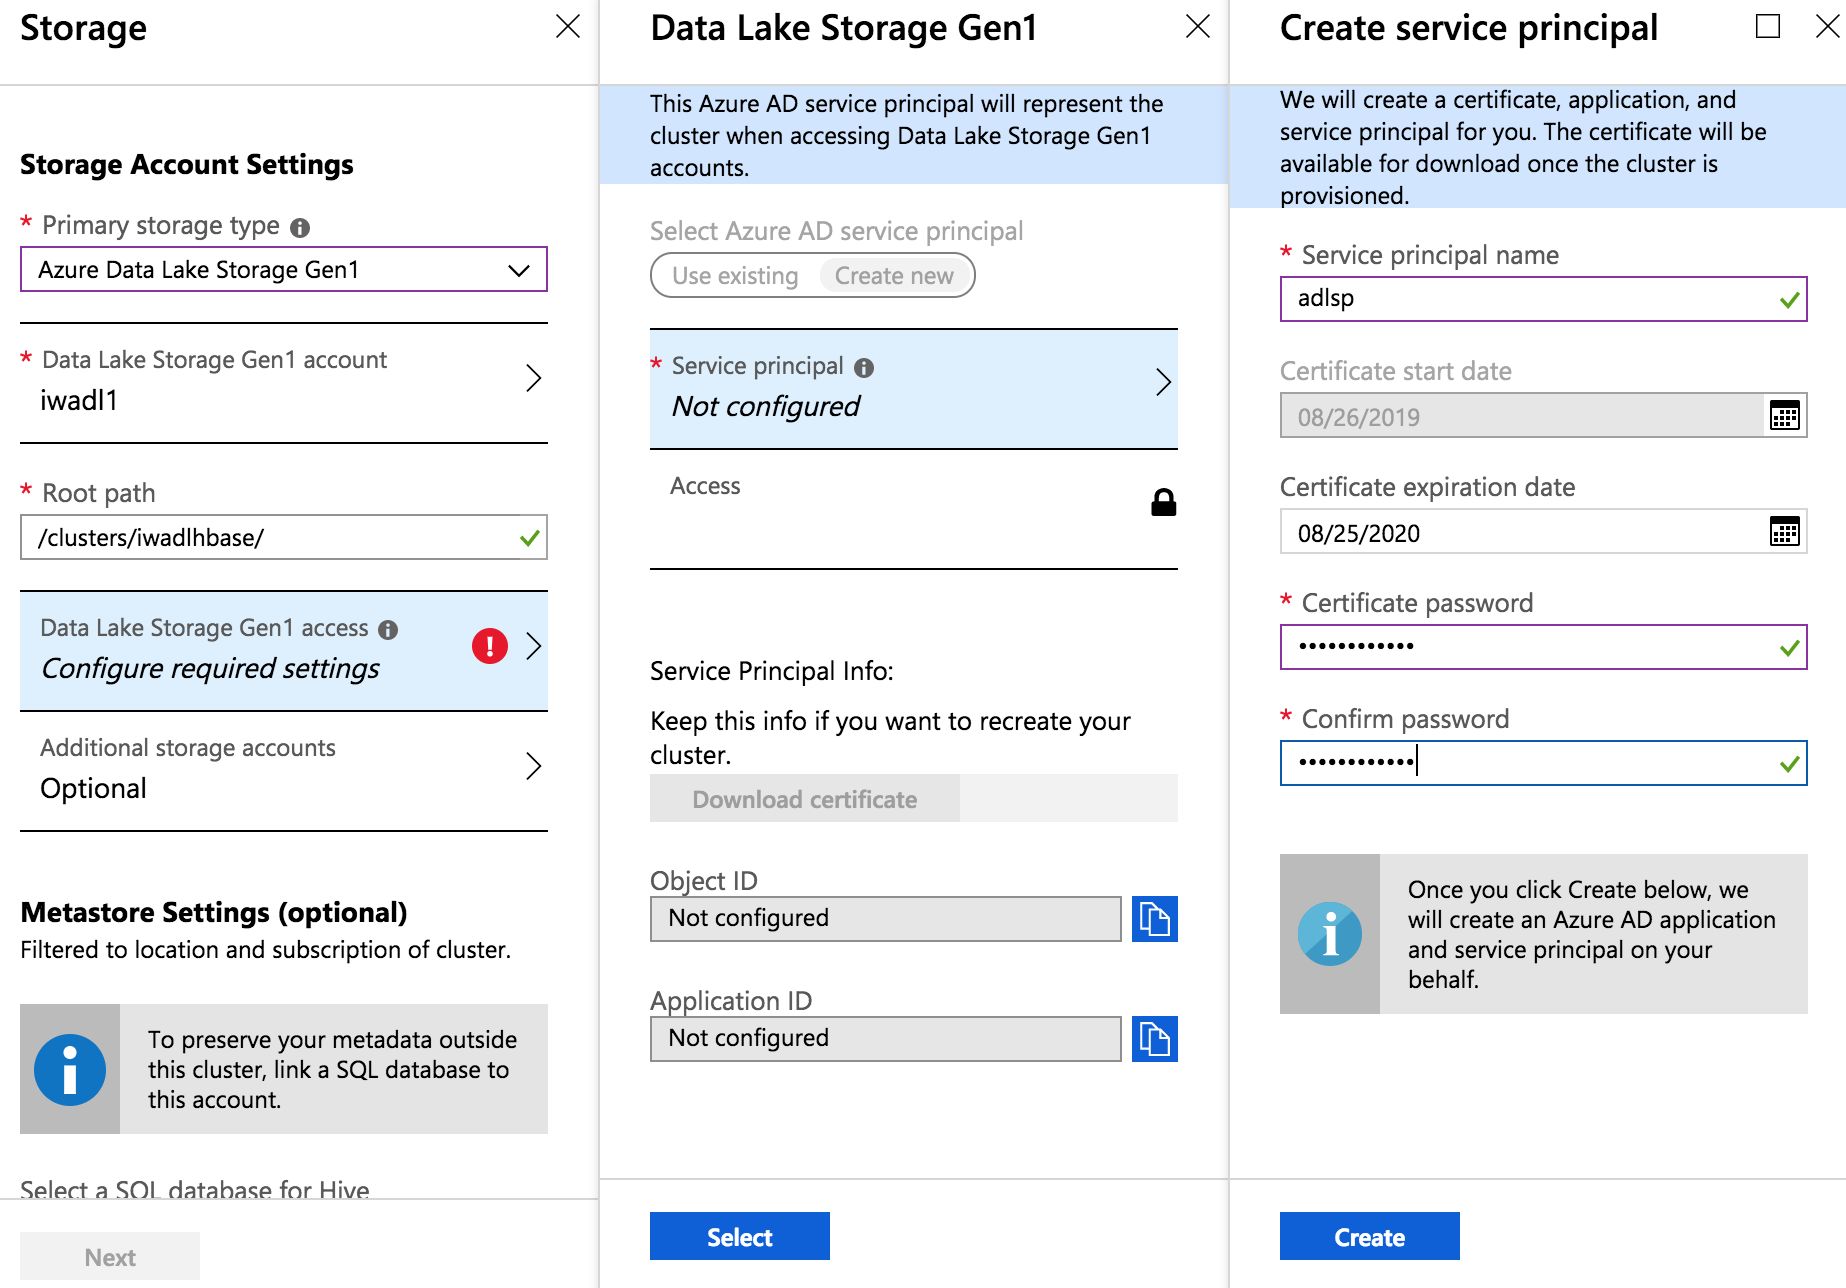This screenshot has width=1846, height=1288.
Task: Click the Select button
Action: point(740,1237)
